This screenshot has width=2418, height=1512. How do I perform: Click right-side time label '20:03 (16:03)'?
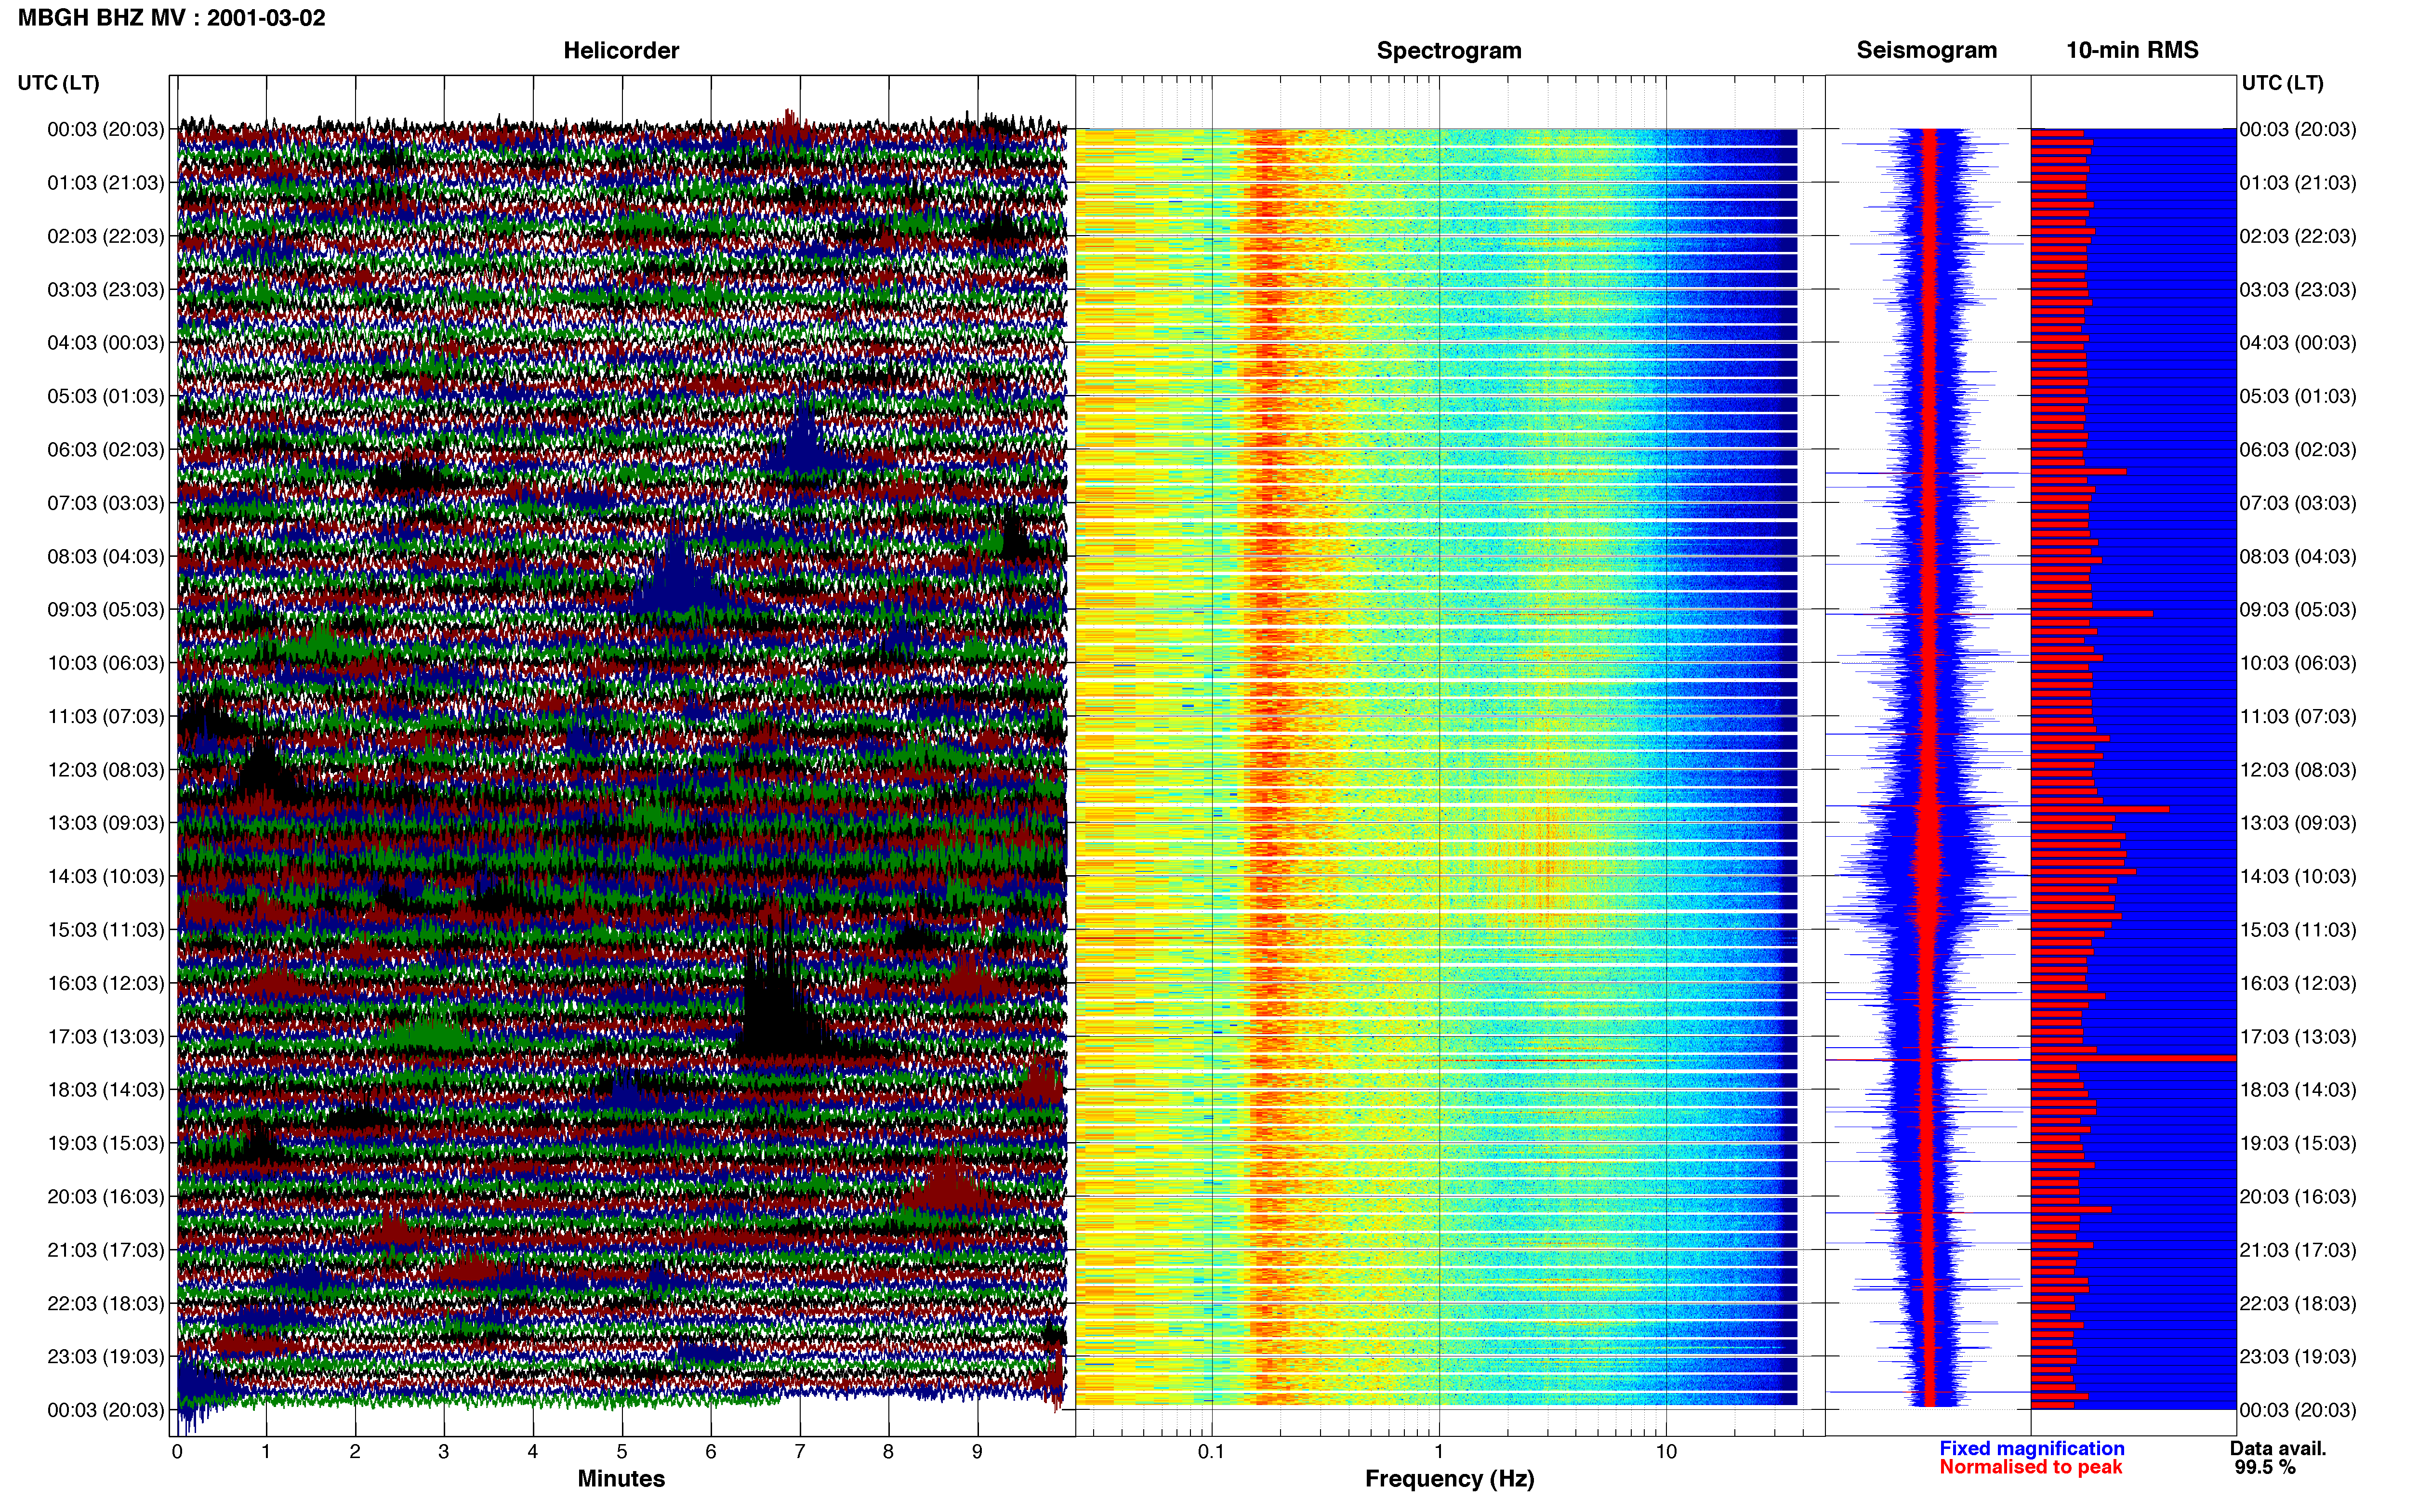click(2298, 1196)
